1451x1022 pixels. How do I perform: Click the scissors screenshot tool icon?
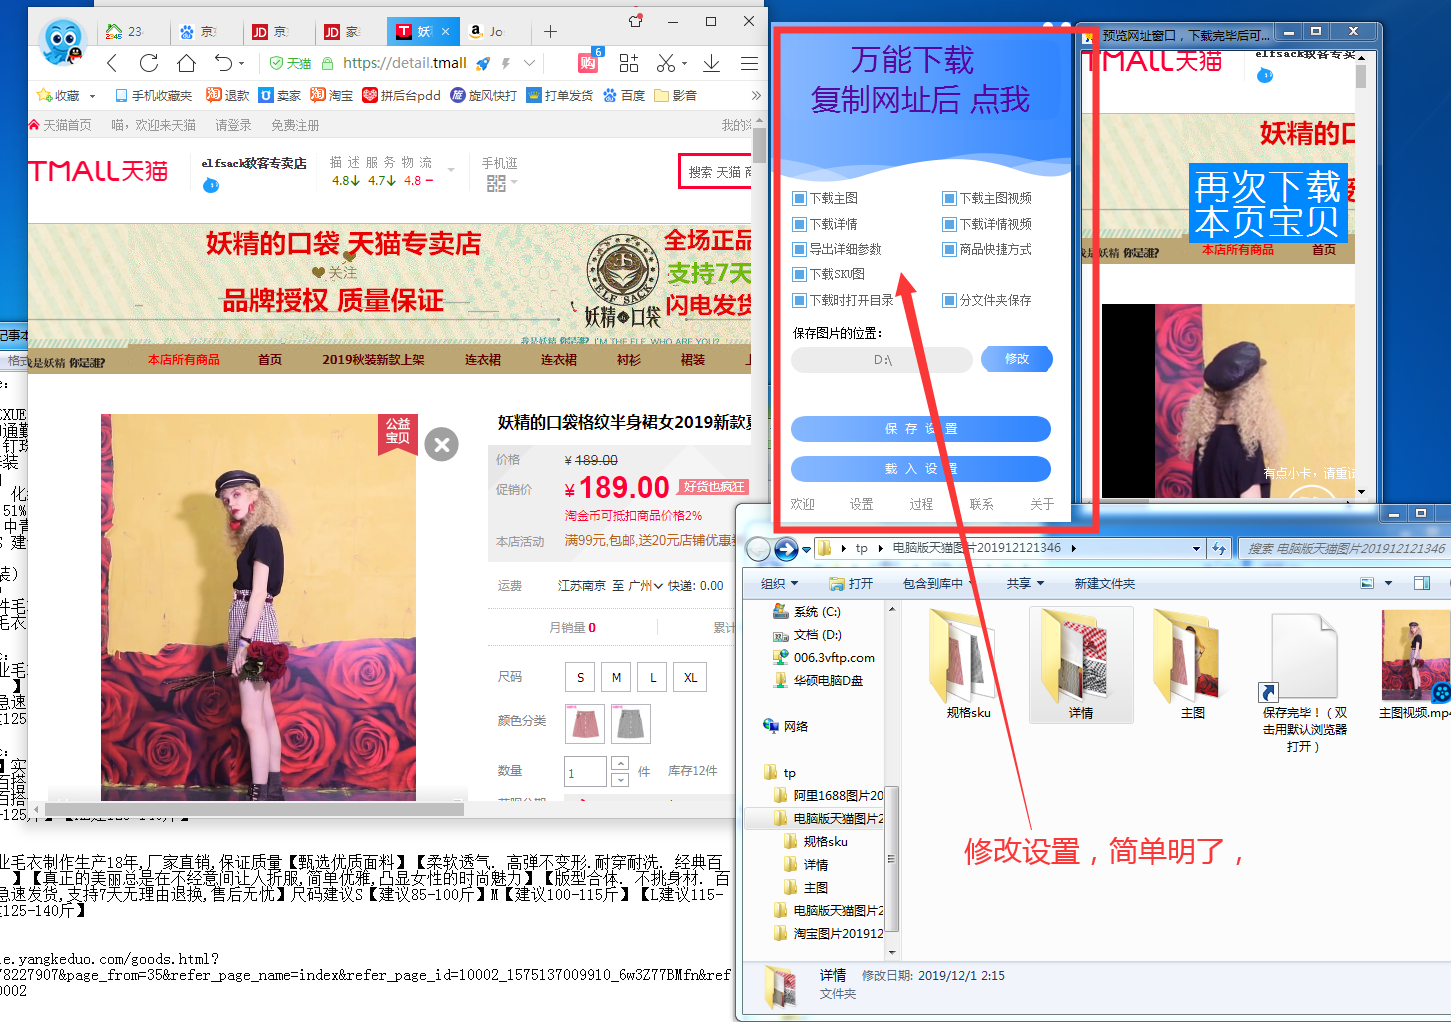tap(666, 63)
